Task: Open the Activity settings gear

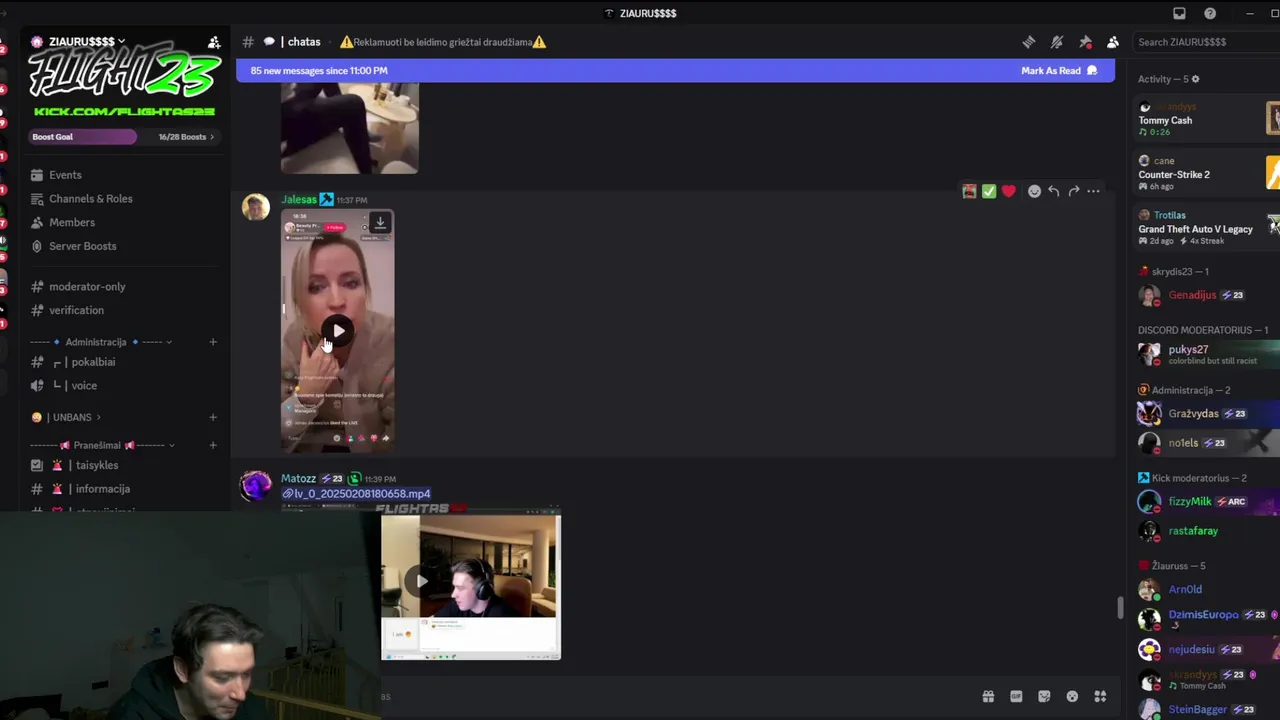Action: tap(1195, 79)
